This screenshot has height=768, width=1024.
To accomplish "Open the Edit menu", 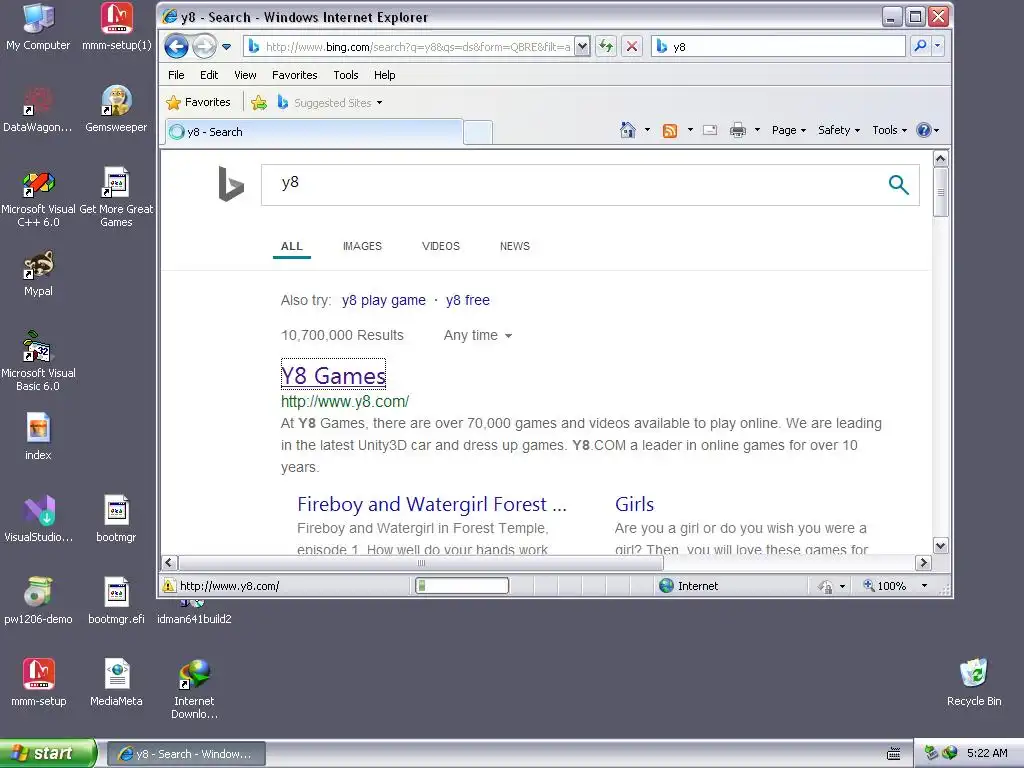I will click(209, 75).
